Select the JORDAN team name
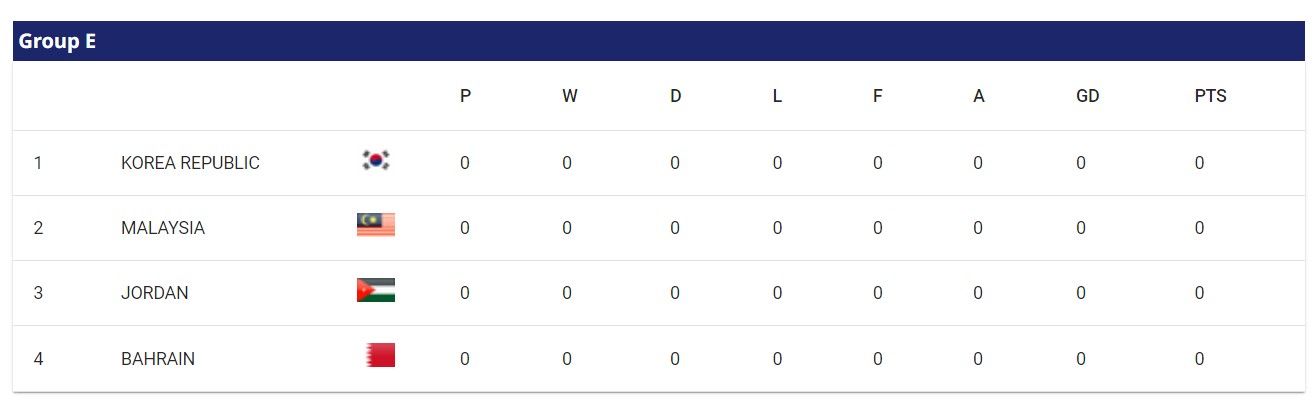This screenshot has height=407, width=1315. [155, 293]
